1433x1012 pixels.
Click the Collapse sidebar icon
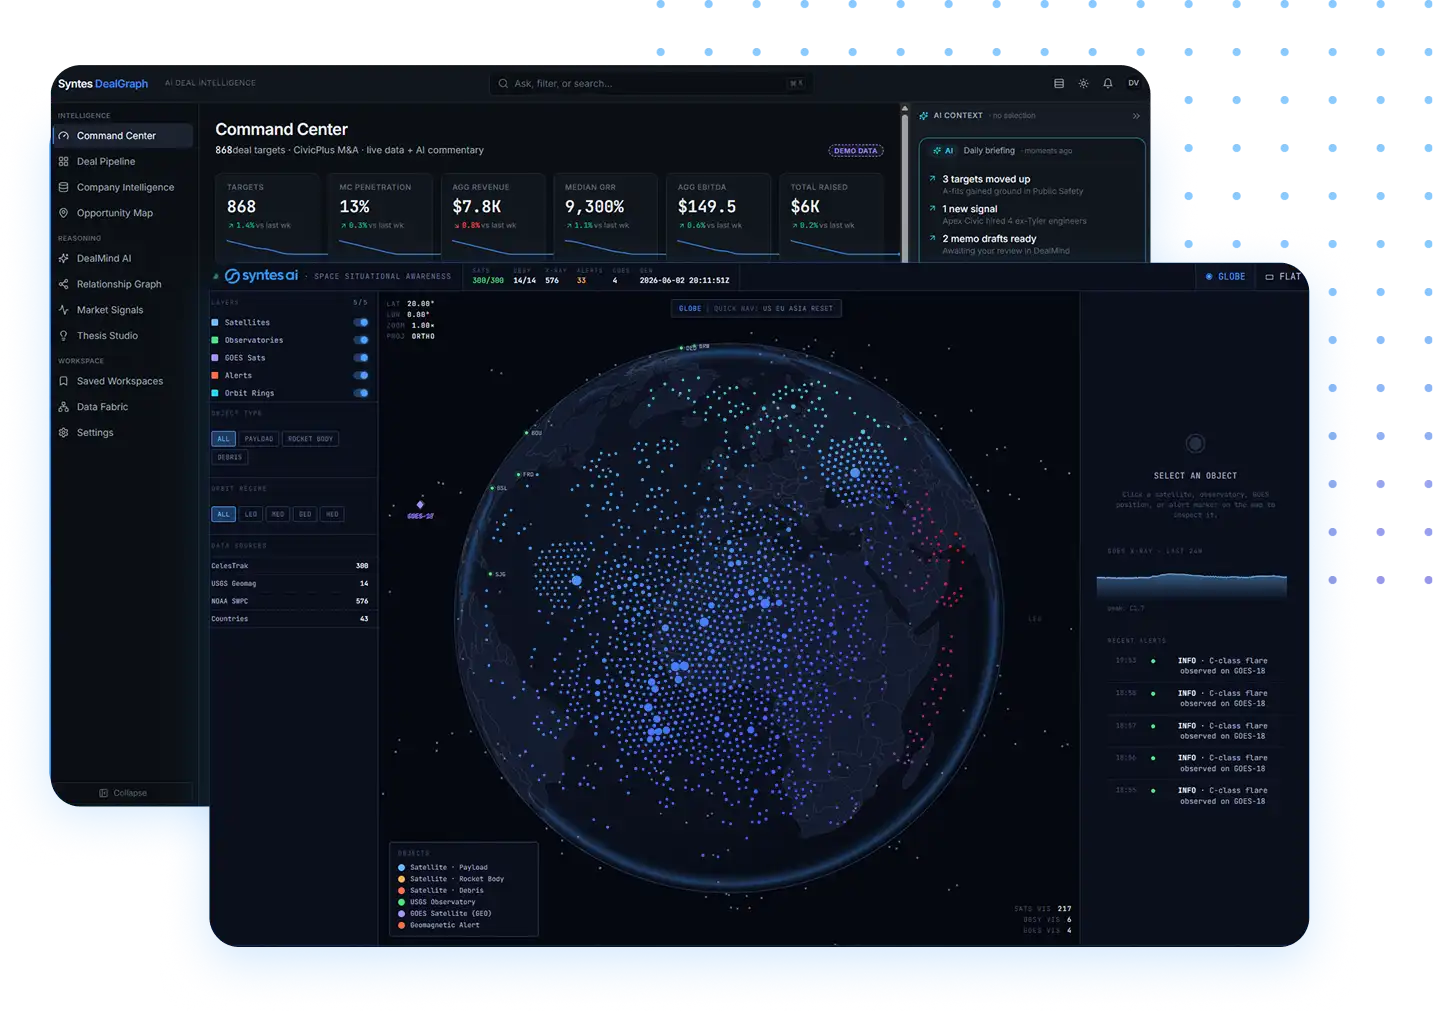tap(104, 793)
